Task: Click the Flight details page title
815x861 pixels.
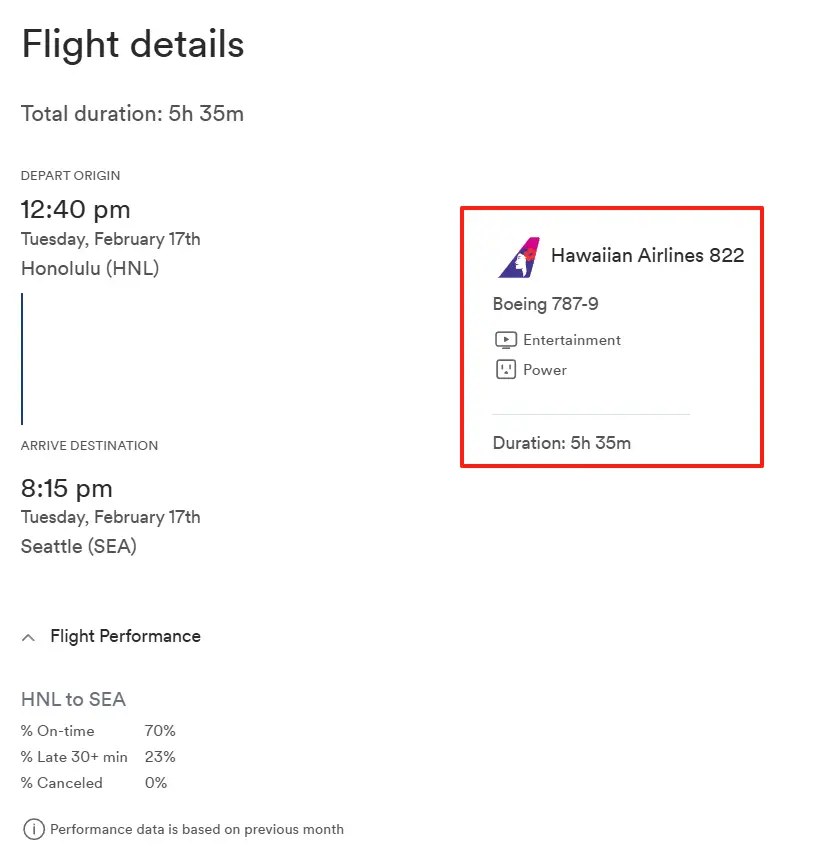Action: 133,44
